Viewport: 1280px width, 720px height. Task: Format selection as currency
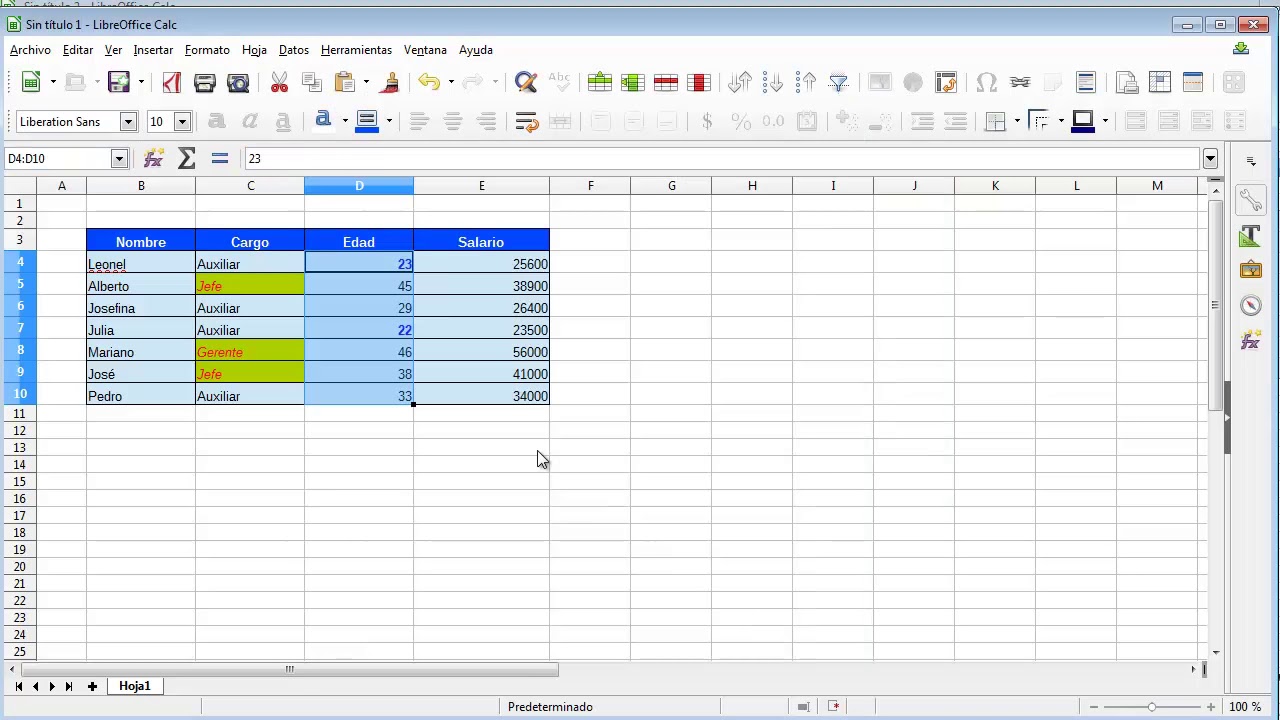(707, 121)
